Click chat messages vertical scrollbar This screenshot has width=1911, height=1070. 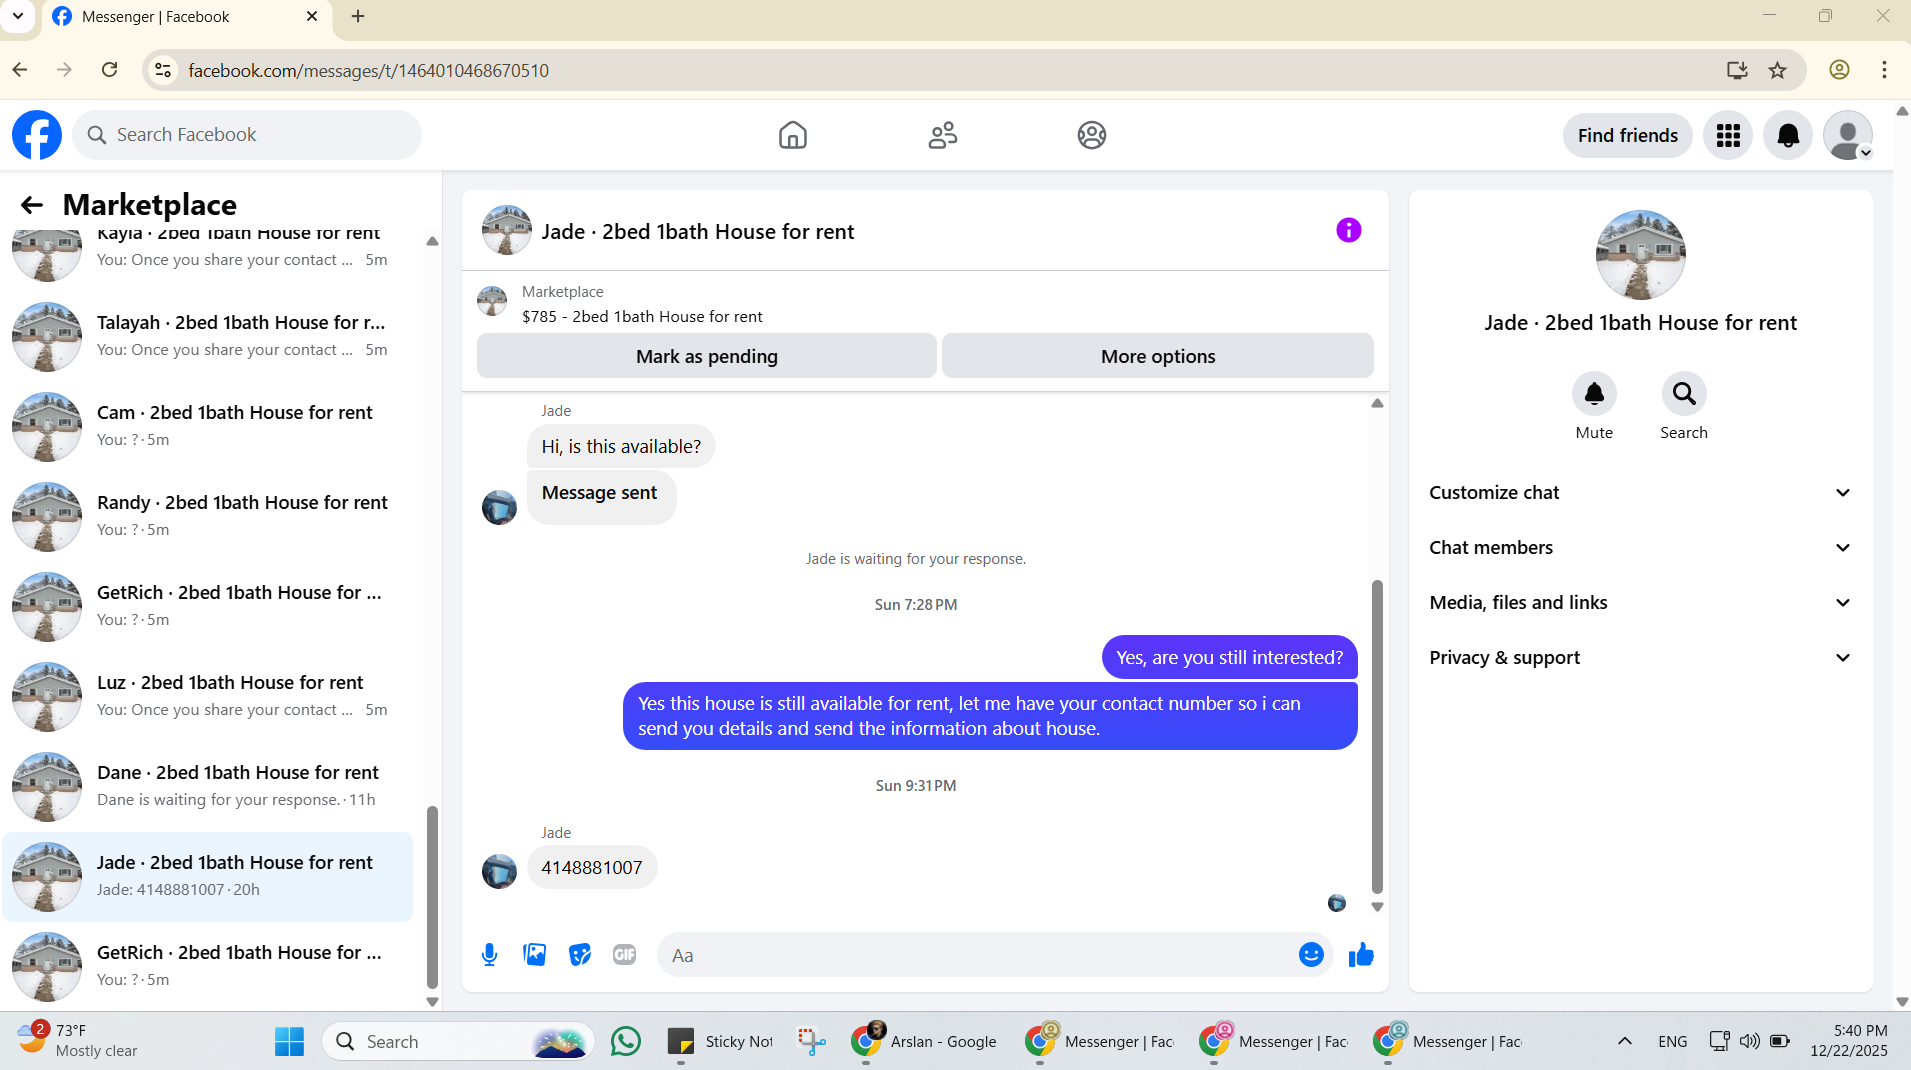pyautogui.click(x=1377, y=738)
